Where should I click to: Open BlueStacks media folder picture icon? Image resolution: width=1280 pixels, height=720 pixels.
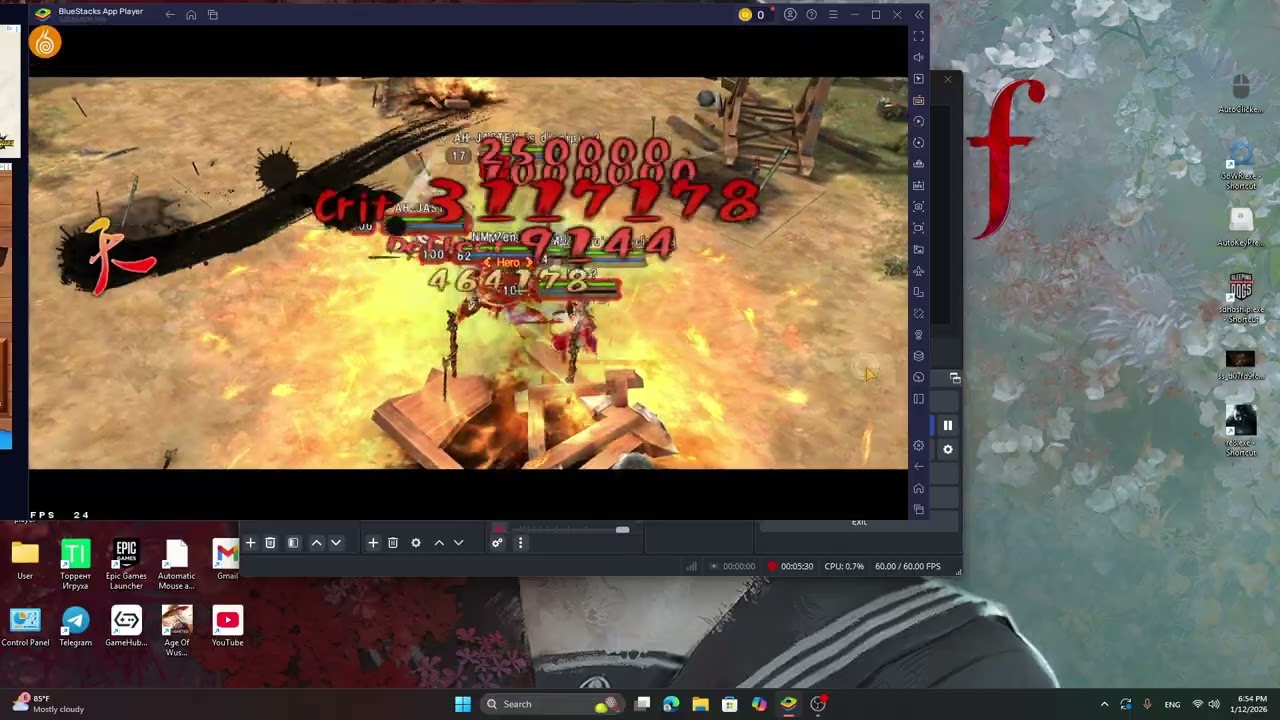click(919, 249)
